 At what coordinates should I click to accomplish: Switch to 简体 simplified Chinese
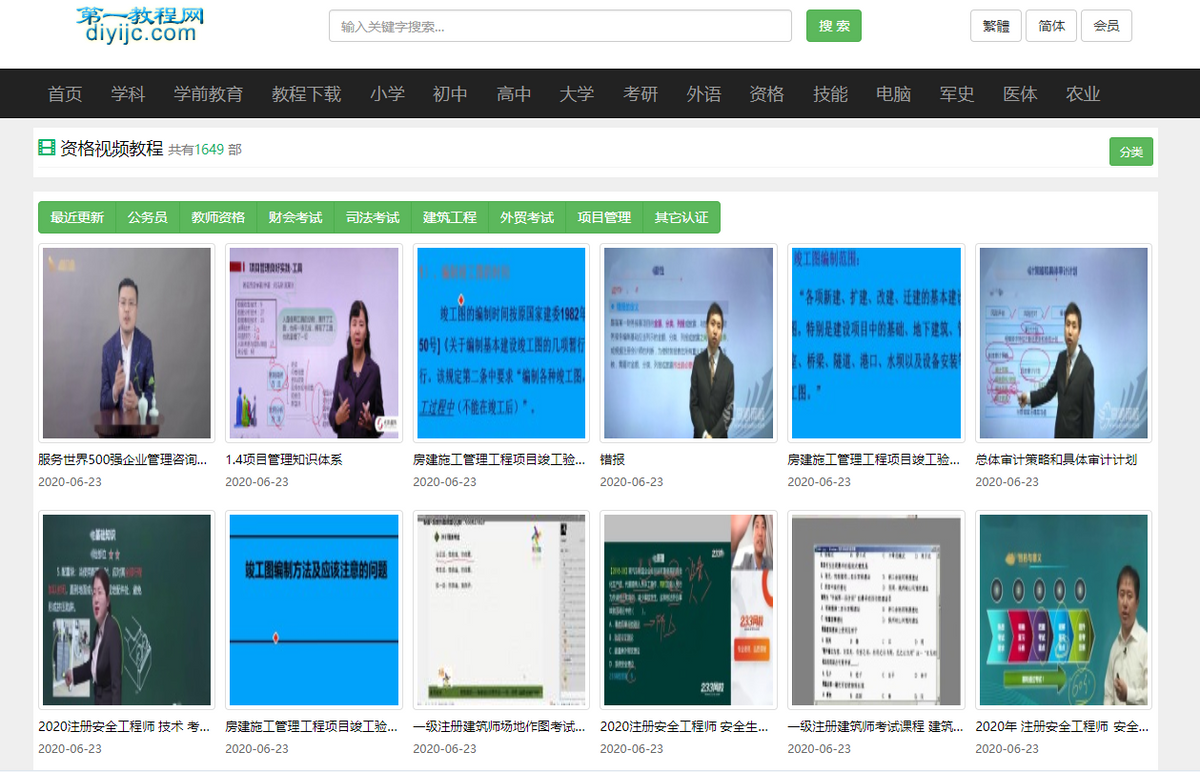click(1051, 26)
